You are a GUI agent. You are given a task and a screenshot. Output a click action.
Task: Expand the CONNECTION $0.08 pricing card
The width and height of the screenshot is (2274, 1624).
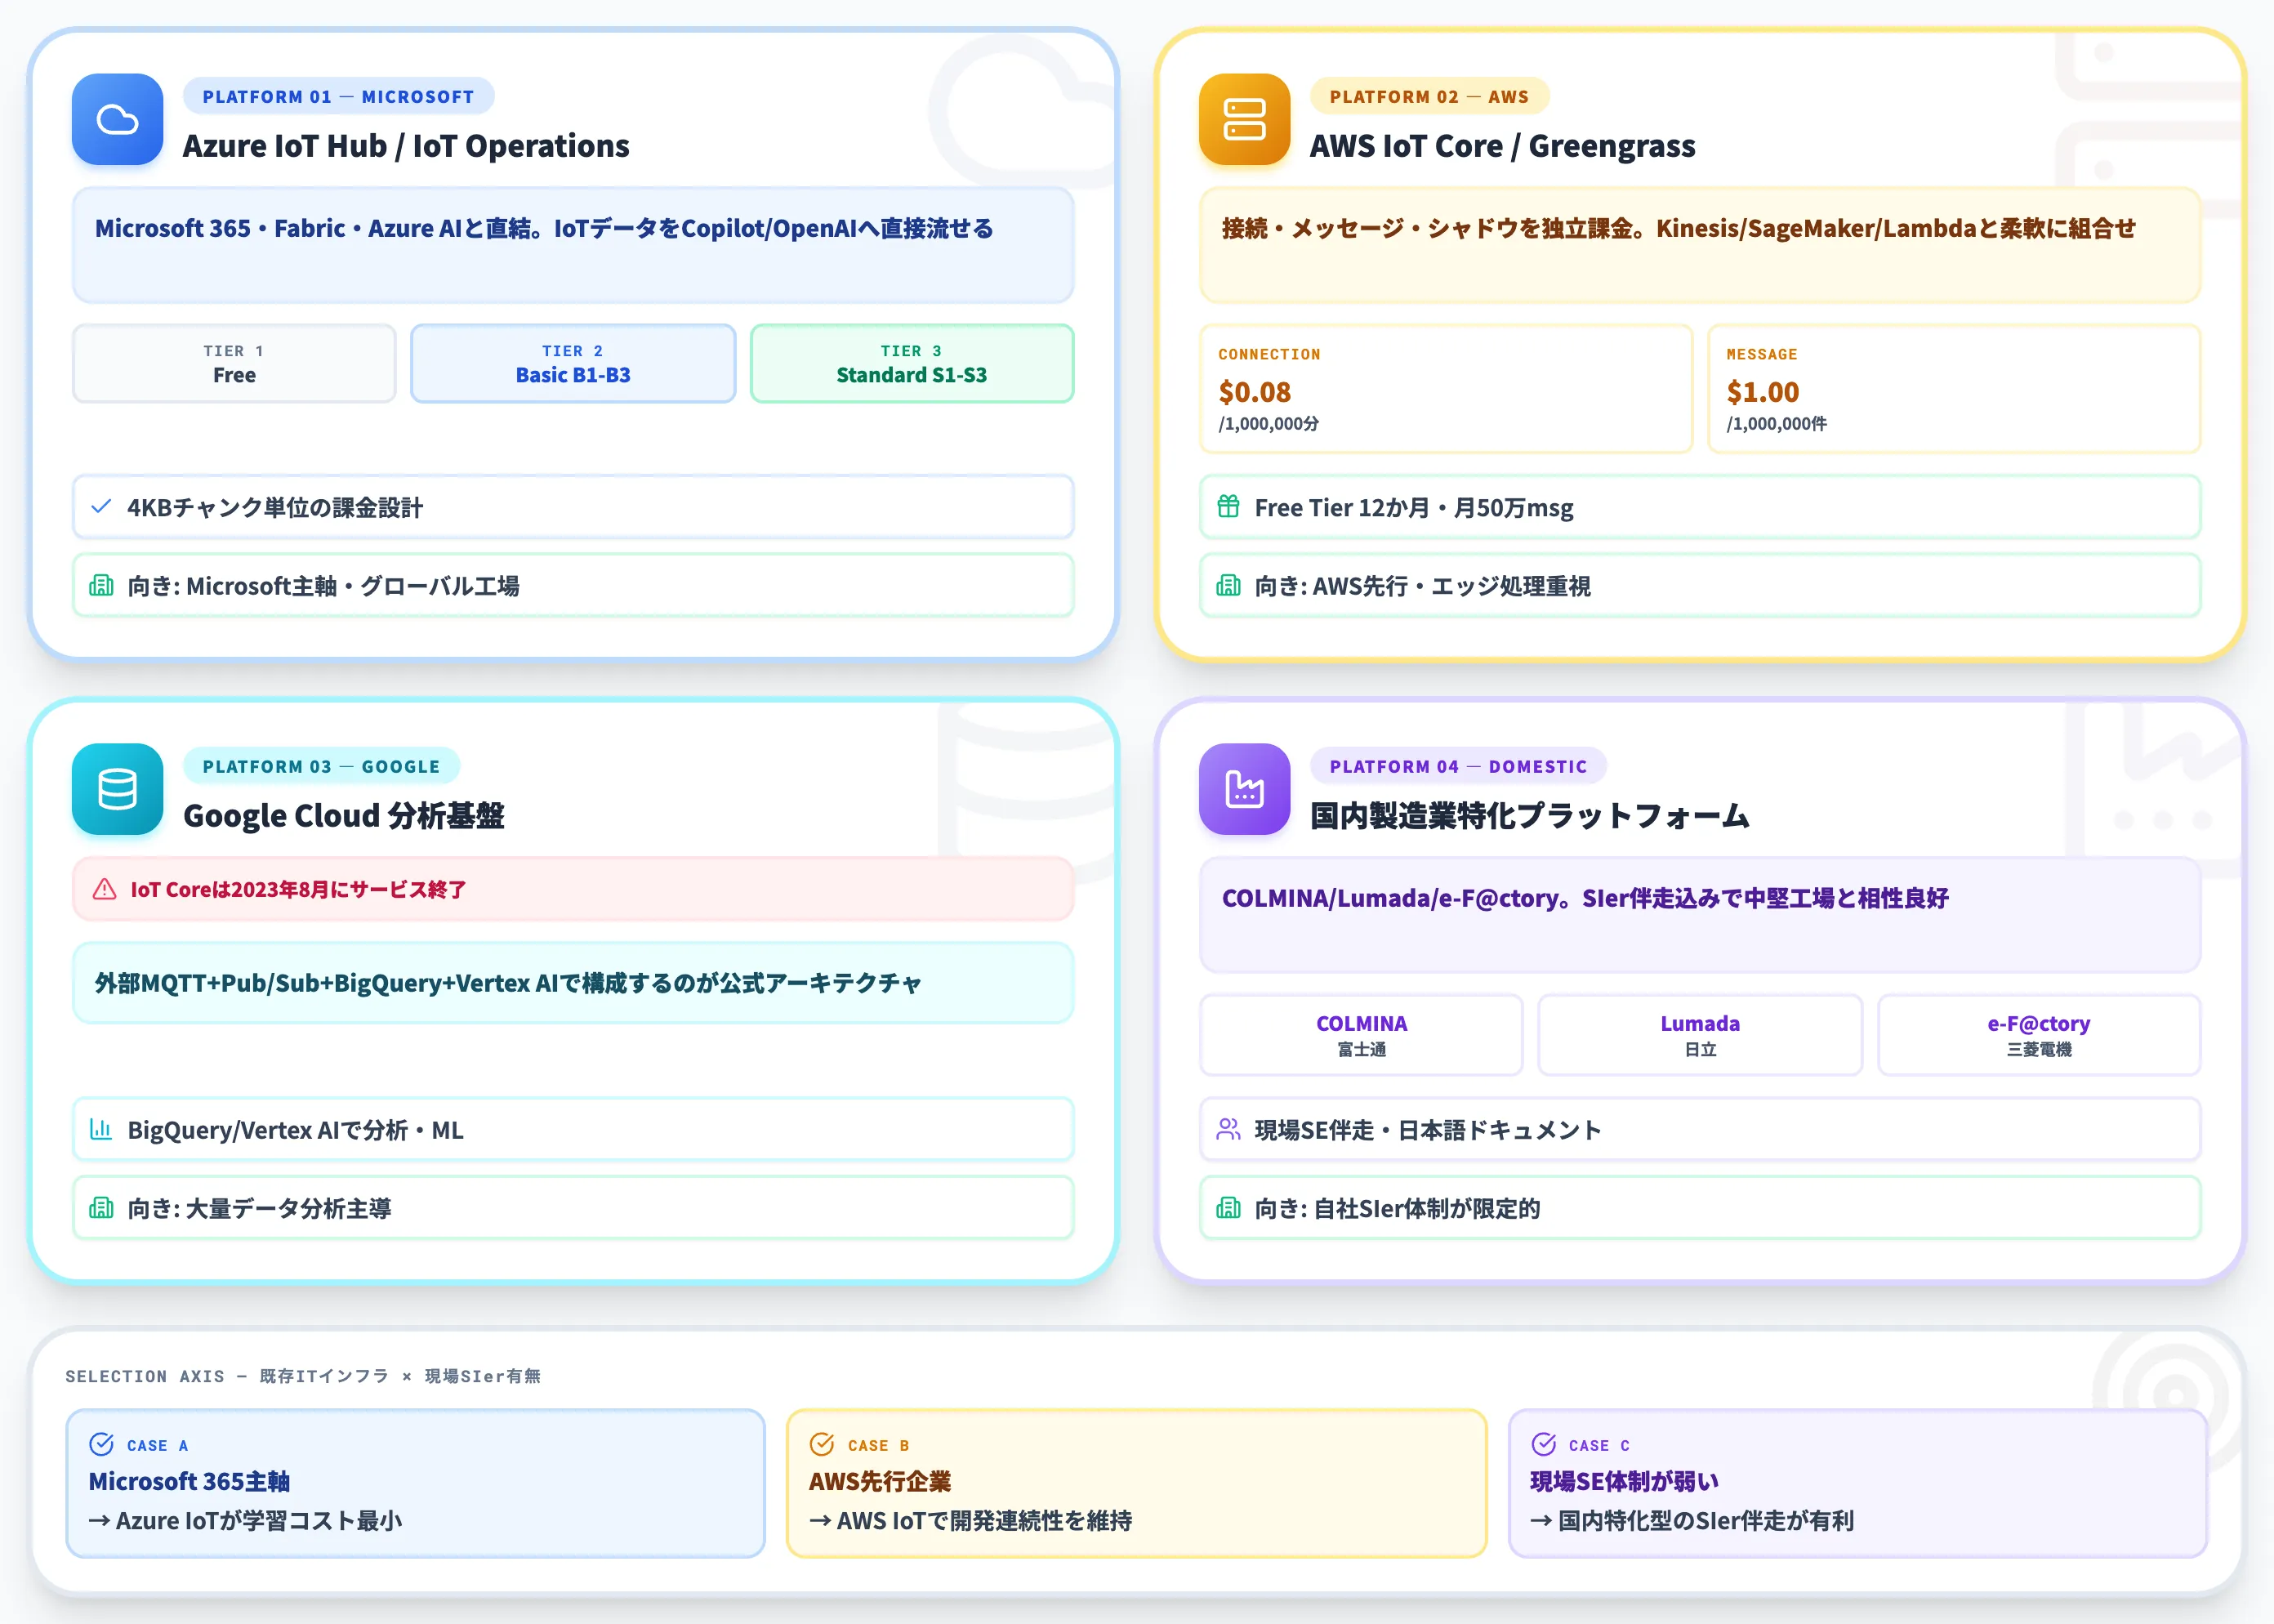1445,390
